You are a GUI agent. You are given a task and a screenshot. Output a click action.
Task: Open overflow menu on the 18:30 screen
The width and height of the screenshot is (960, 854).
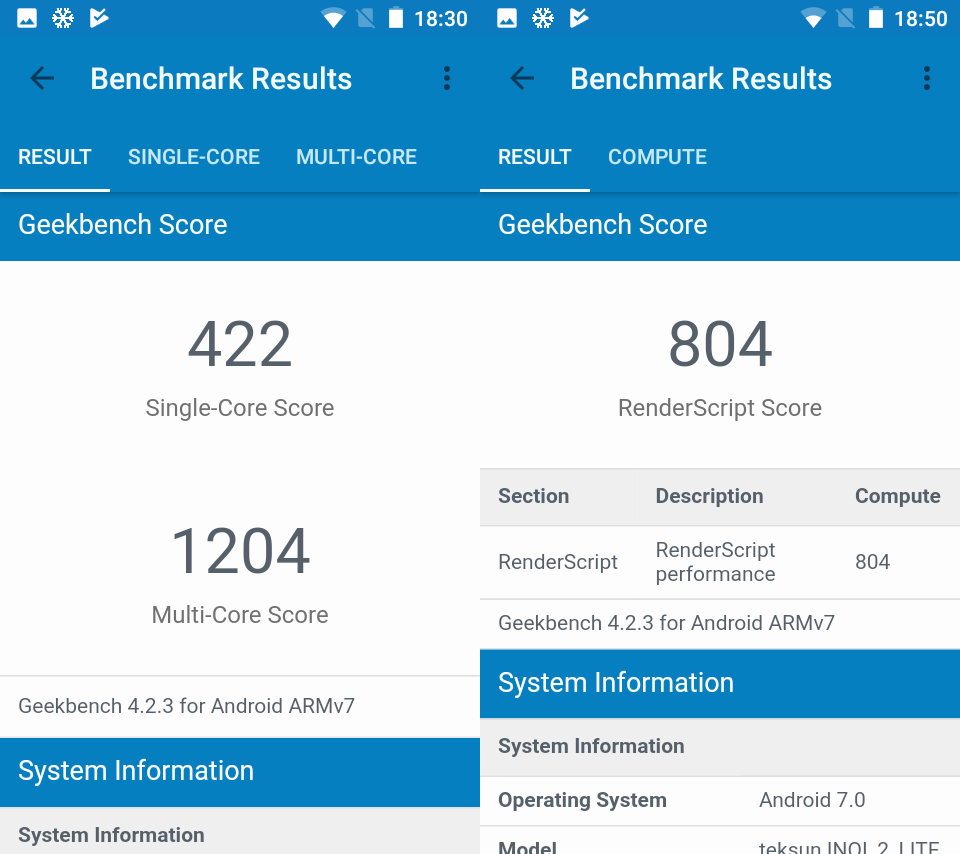point(446,79)
